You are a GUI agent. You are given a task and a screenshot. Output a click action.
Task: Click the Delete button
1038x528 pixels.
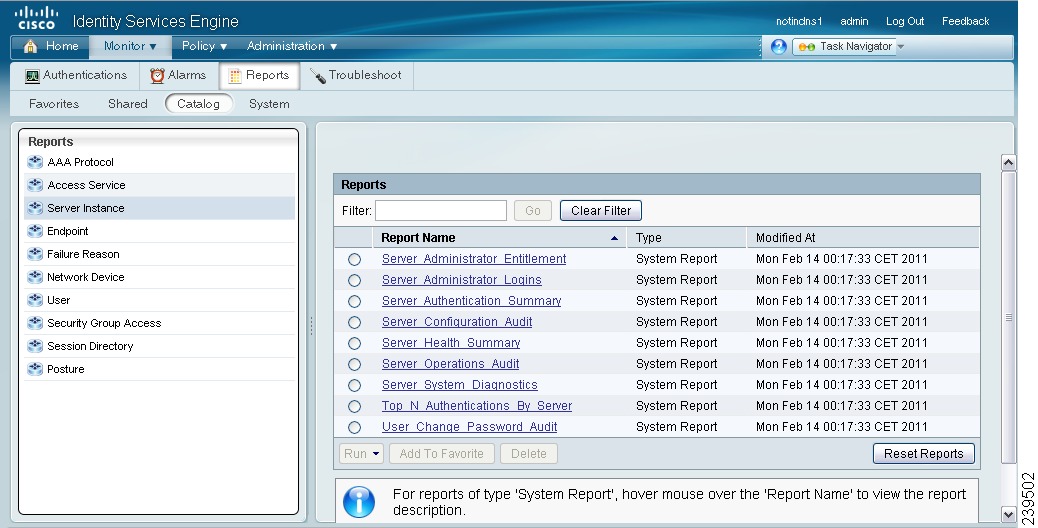tap(529, 454)
